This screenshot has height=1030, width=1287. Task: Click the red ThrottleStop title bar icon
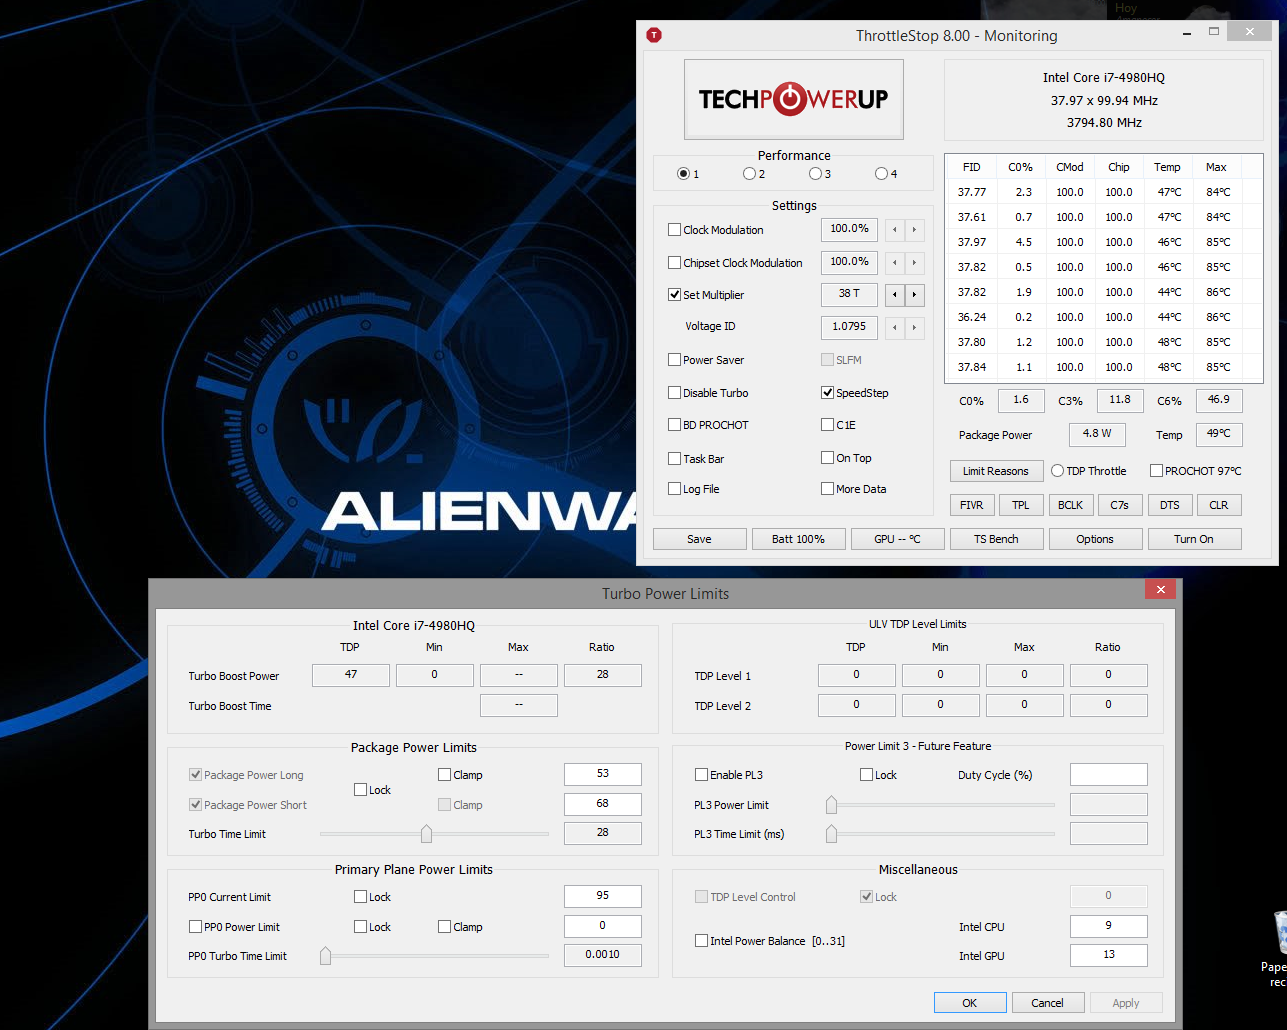(x=654, y=35)
